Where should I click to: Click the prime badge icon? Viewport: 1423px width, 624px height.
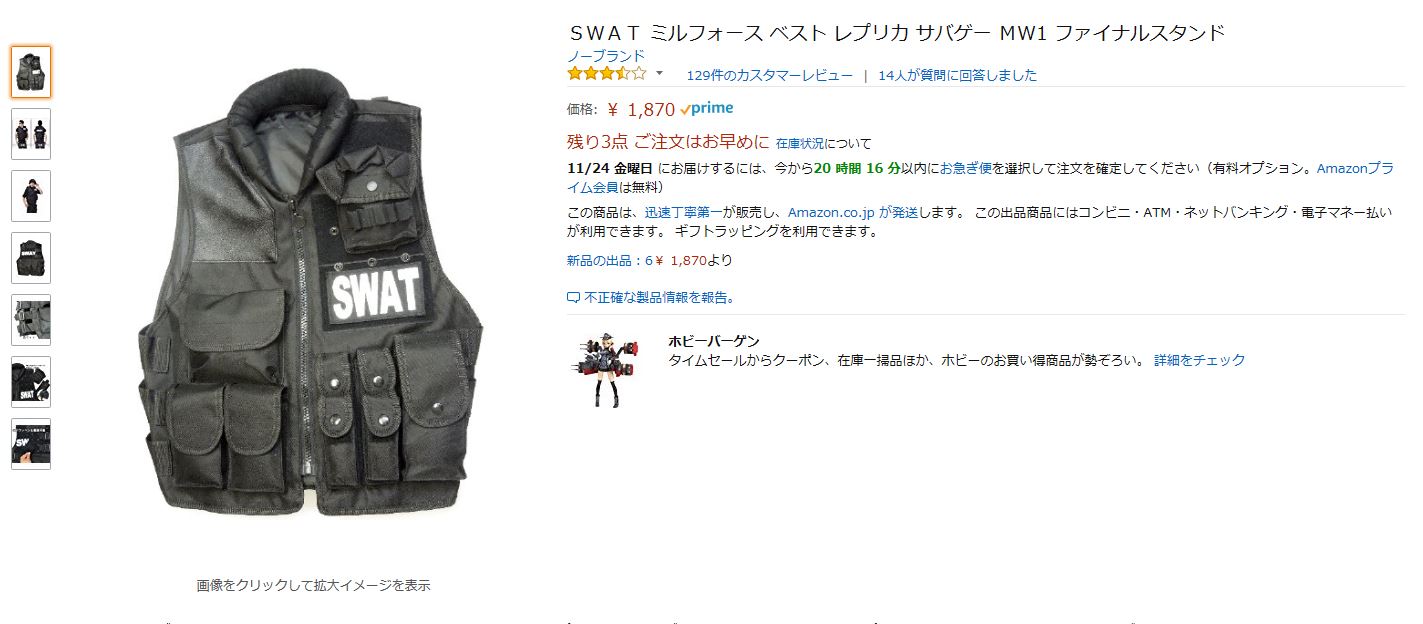point(706,109)
